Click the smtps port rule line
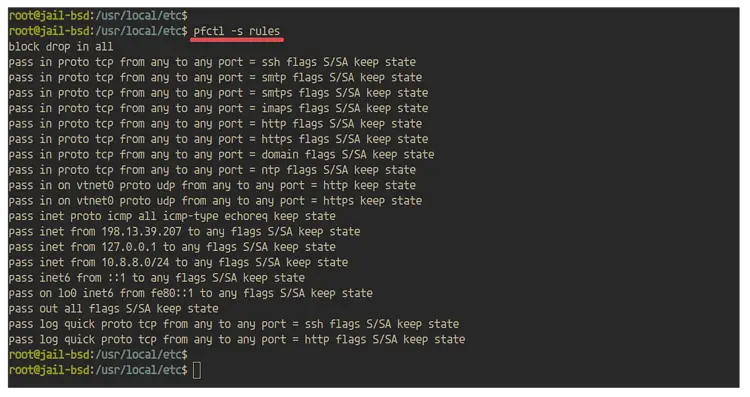Viewport: 750px width, 397px height. pos(218,93)
